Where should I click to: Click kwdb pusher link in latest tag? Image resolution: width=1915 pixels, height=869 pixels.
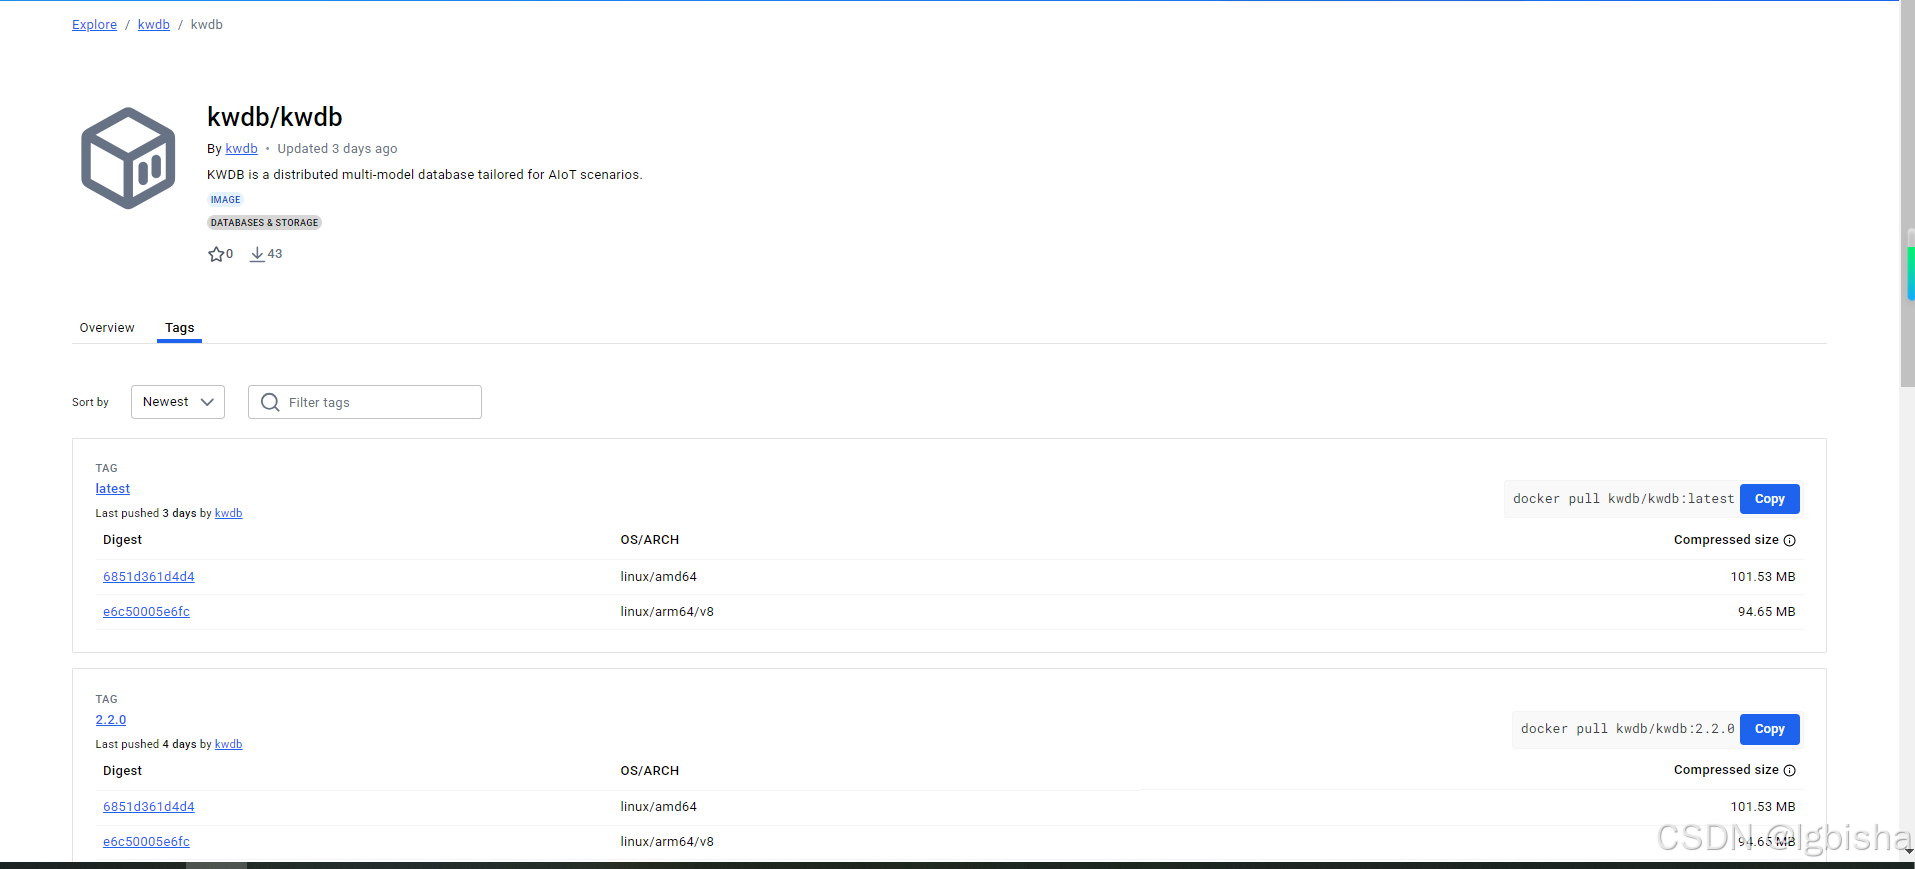229,513
